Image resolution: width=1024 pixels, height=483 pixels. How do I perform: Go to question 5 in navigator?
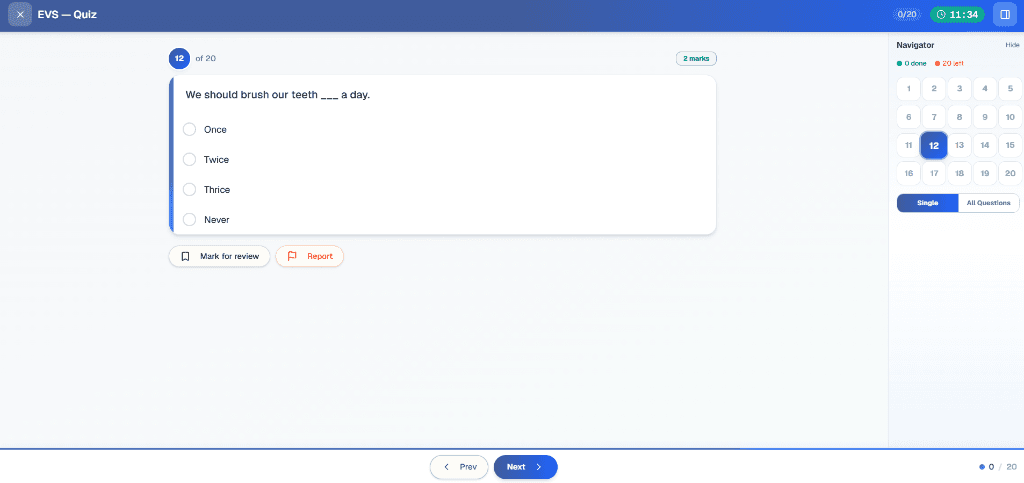1010,89
